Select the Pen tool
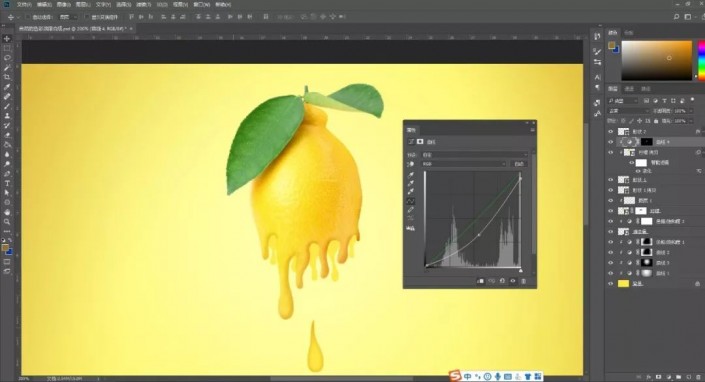 (x=7, y=173)
